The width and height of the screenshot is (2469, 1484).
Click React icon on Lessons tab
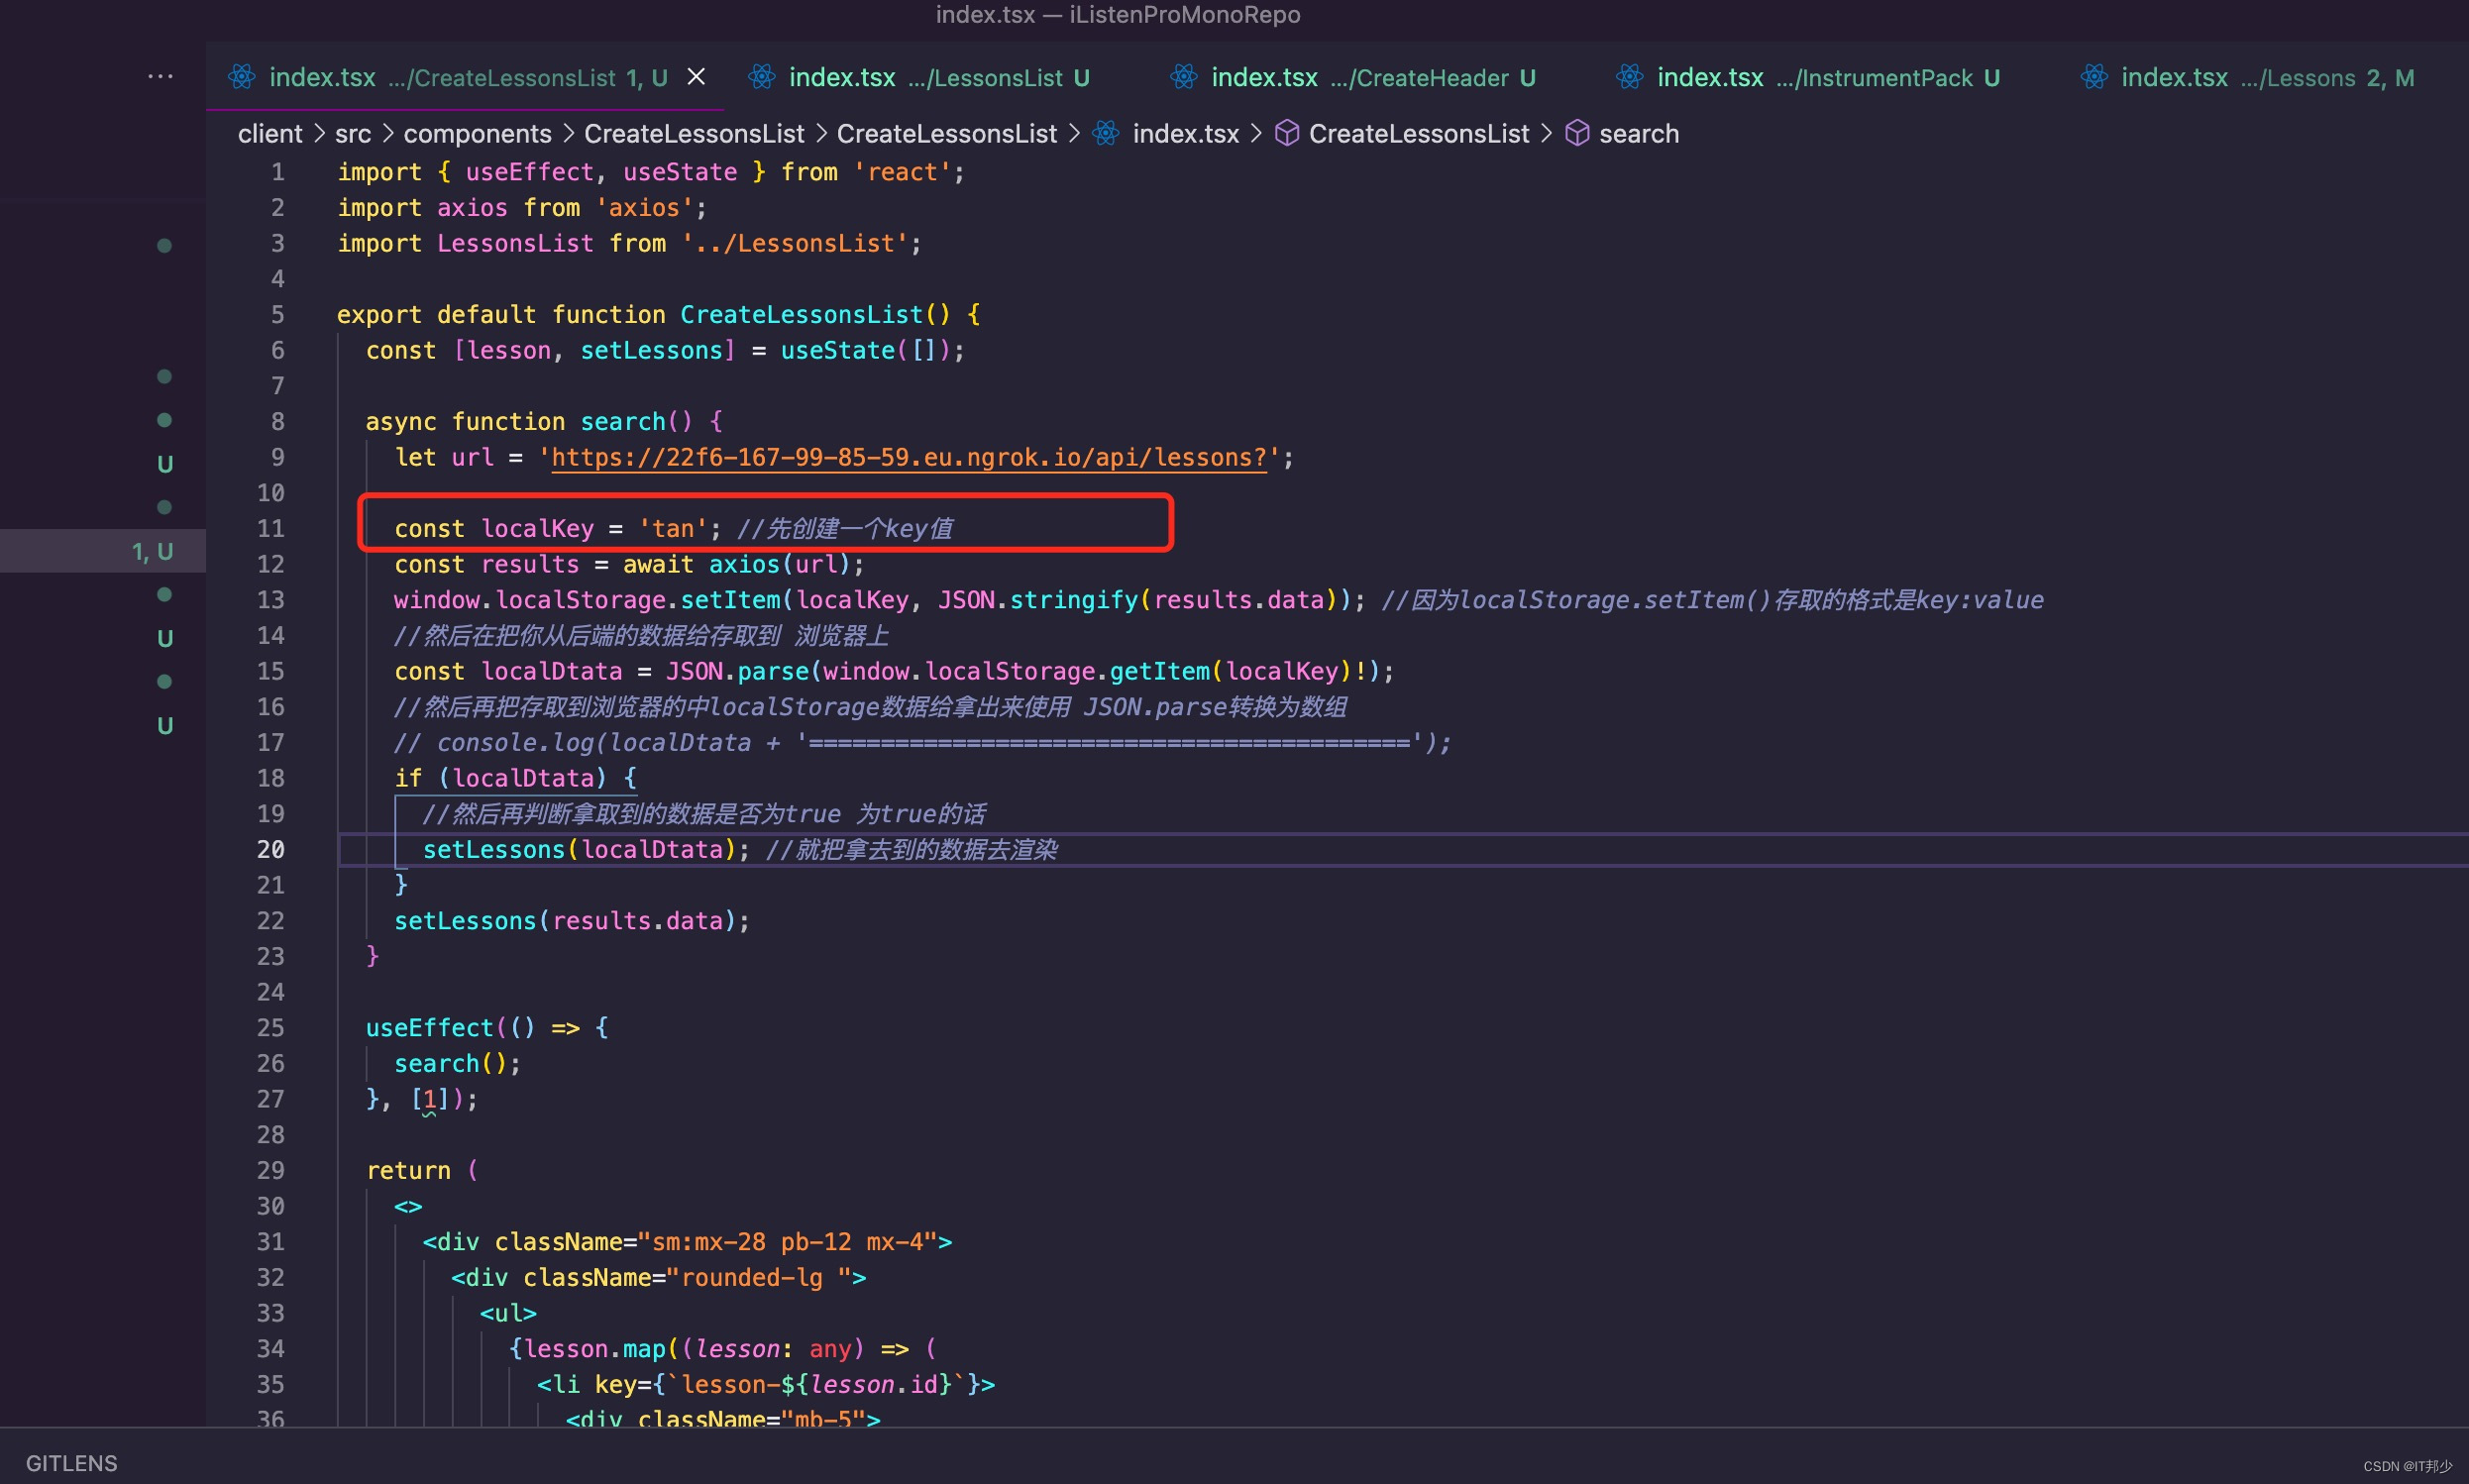click(x=2095, y=77)
